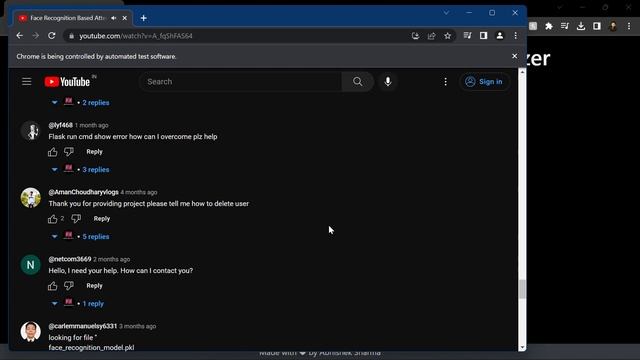Click the address bar URL
The width and height of the screenshot is (640, 360).
click(x=136, y=36)
